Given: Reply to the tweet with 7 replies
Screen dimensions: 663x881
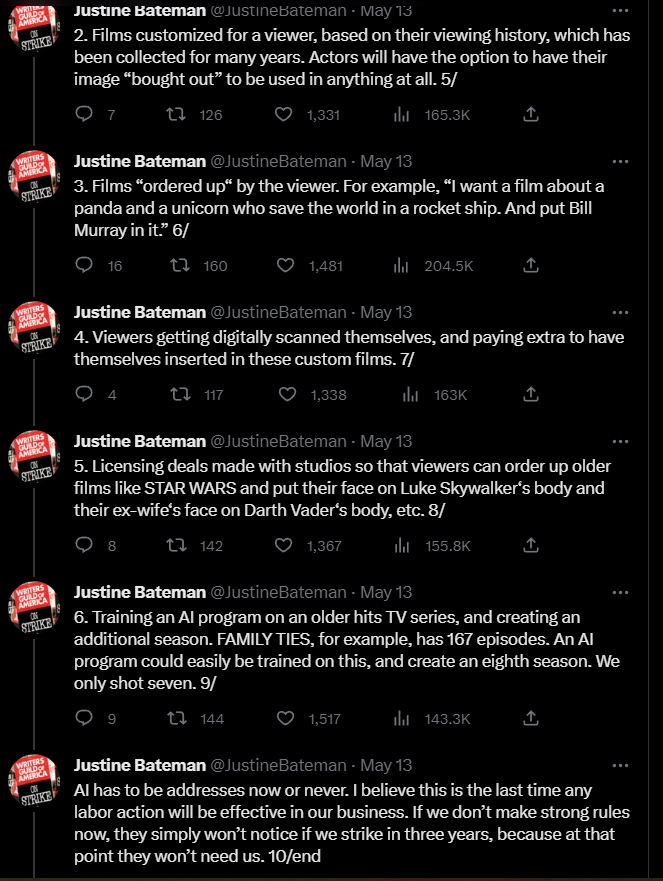Looking at the screenshot, I should pos(84,115).
